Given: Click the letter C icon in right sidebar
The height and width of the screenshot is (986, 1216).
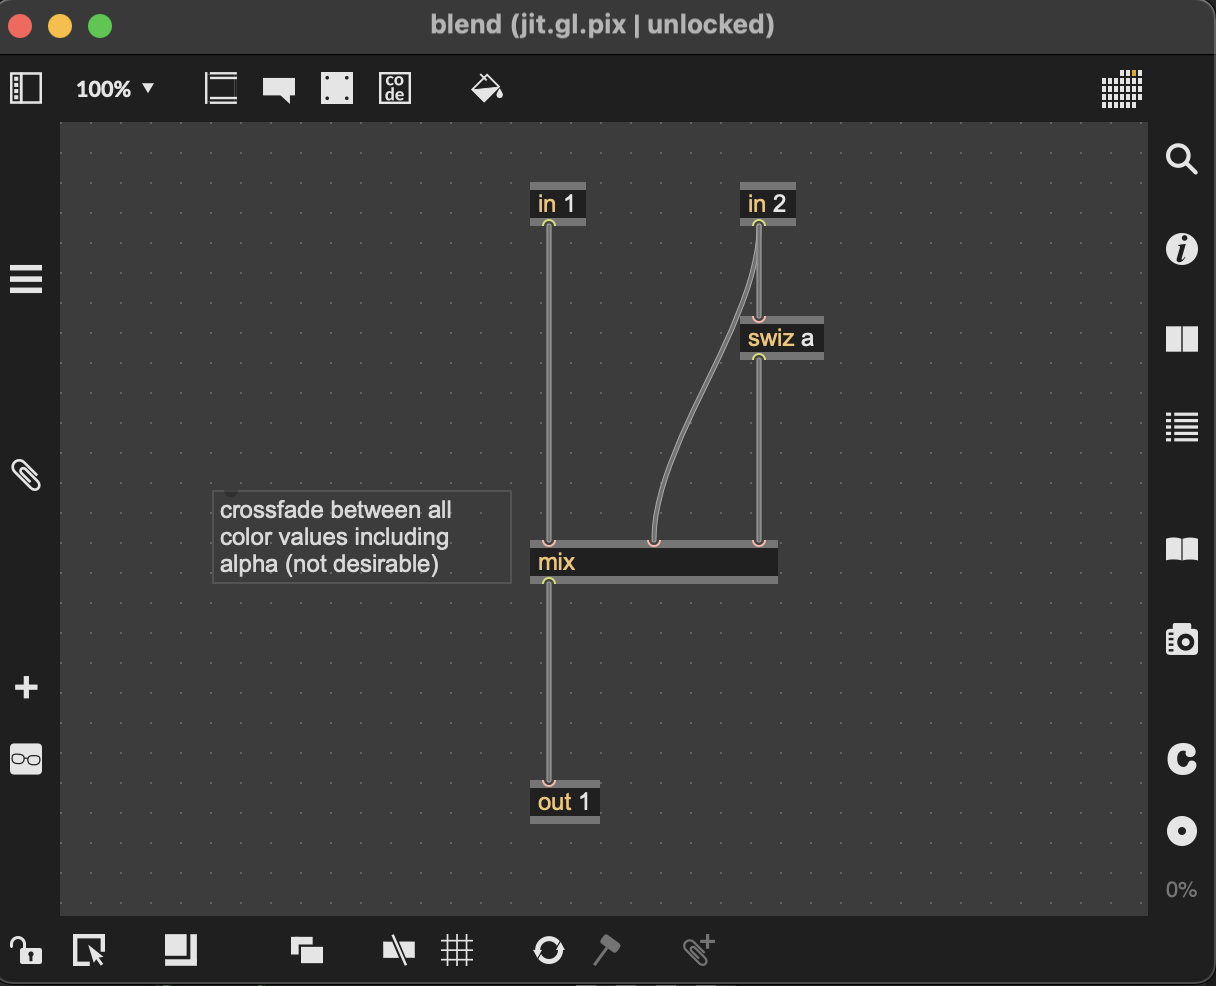Looking at the screenshot, I should click(1182, 760).
